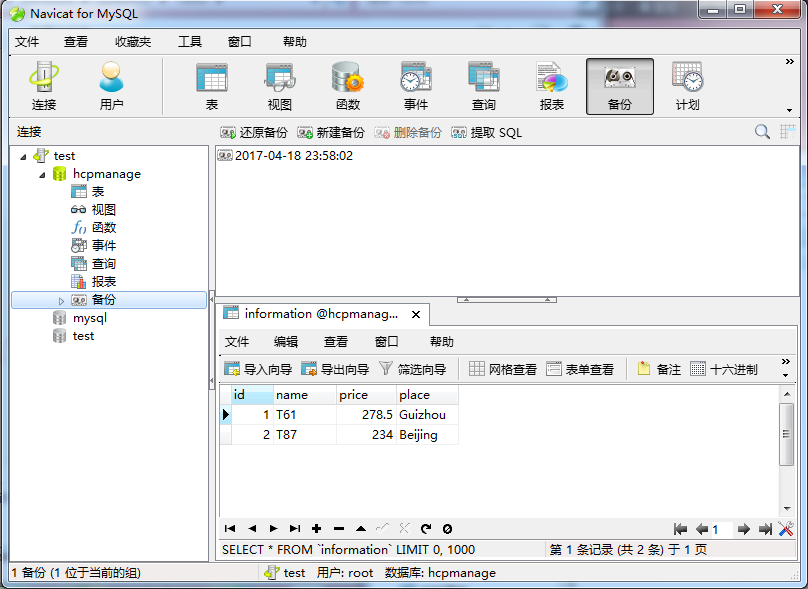The image size is (808, 589).
Task: Collapse the test connection tree node
Action: coord(23,156)
